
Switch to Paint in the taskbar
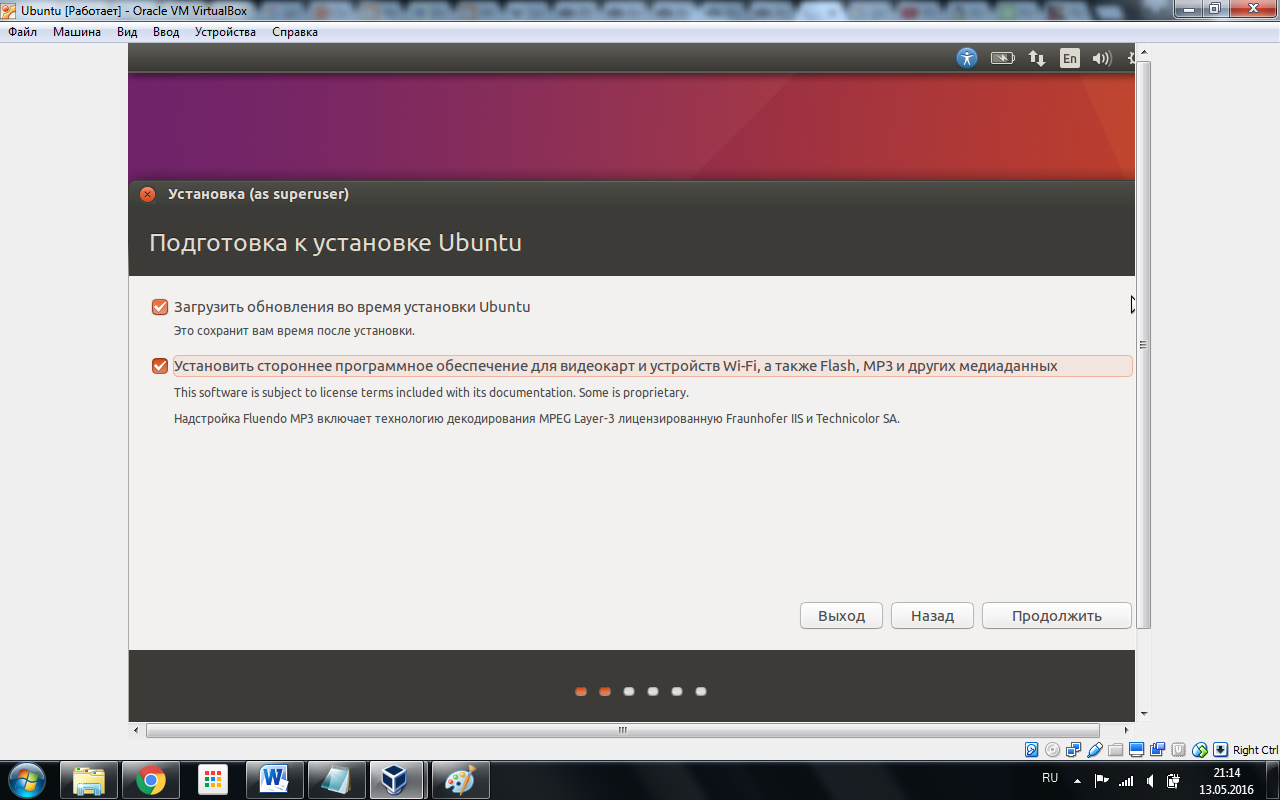(460, 780)
